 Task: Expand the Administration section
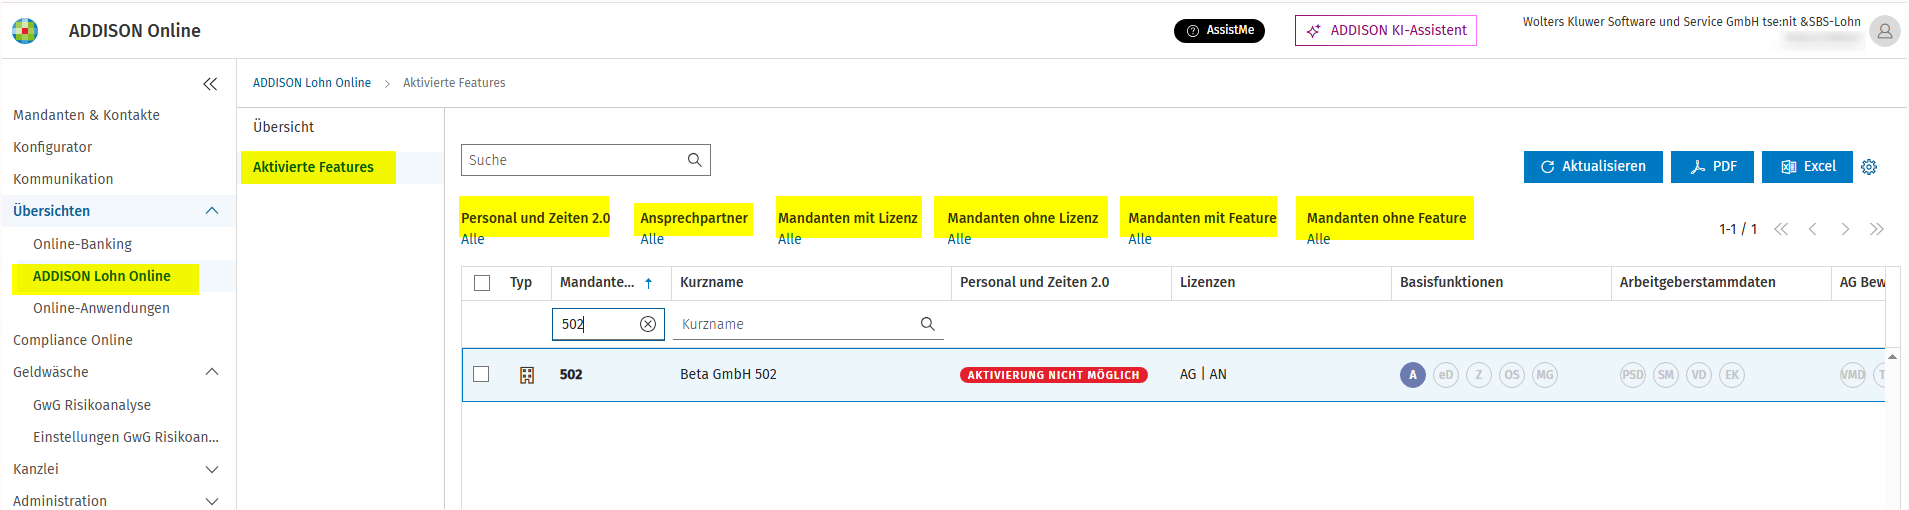coord(212,501)
